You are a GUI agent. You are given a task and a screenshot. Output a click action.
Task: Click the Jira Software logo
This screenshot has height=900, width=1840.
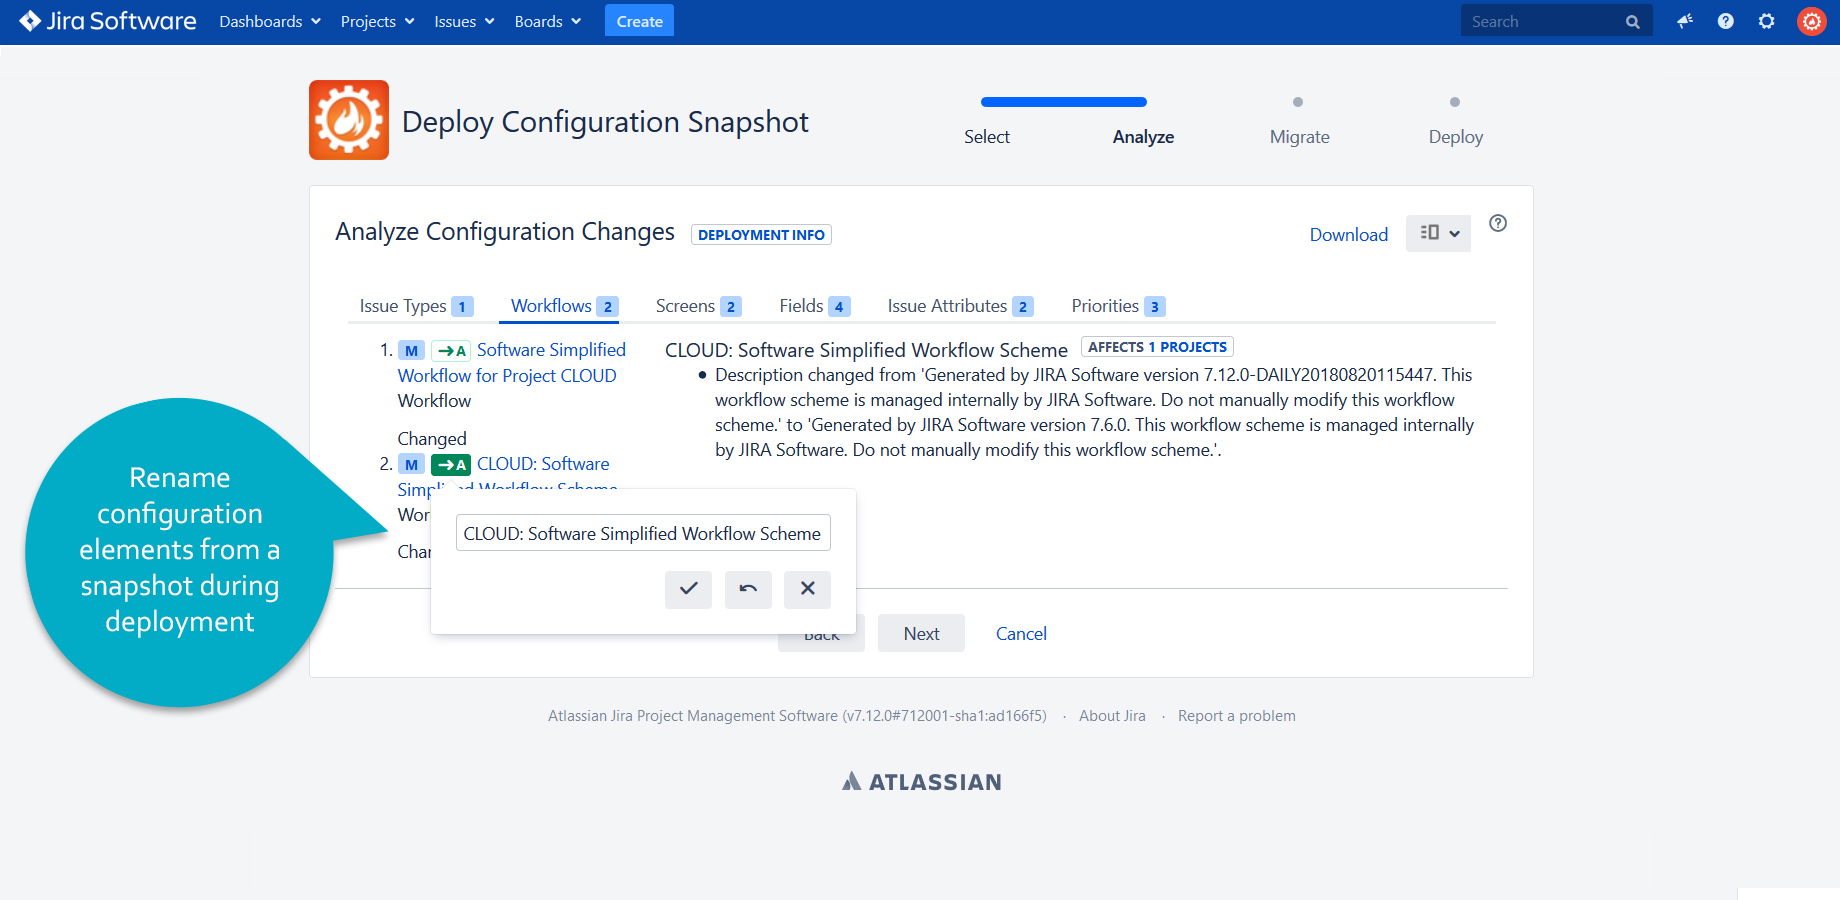[x=108, y=21]
